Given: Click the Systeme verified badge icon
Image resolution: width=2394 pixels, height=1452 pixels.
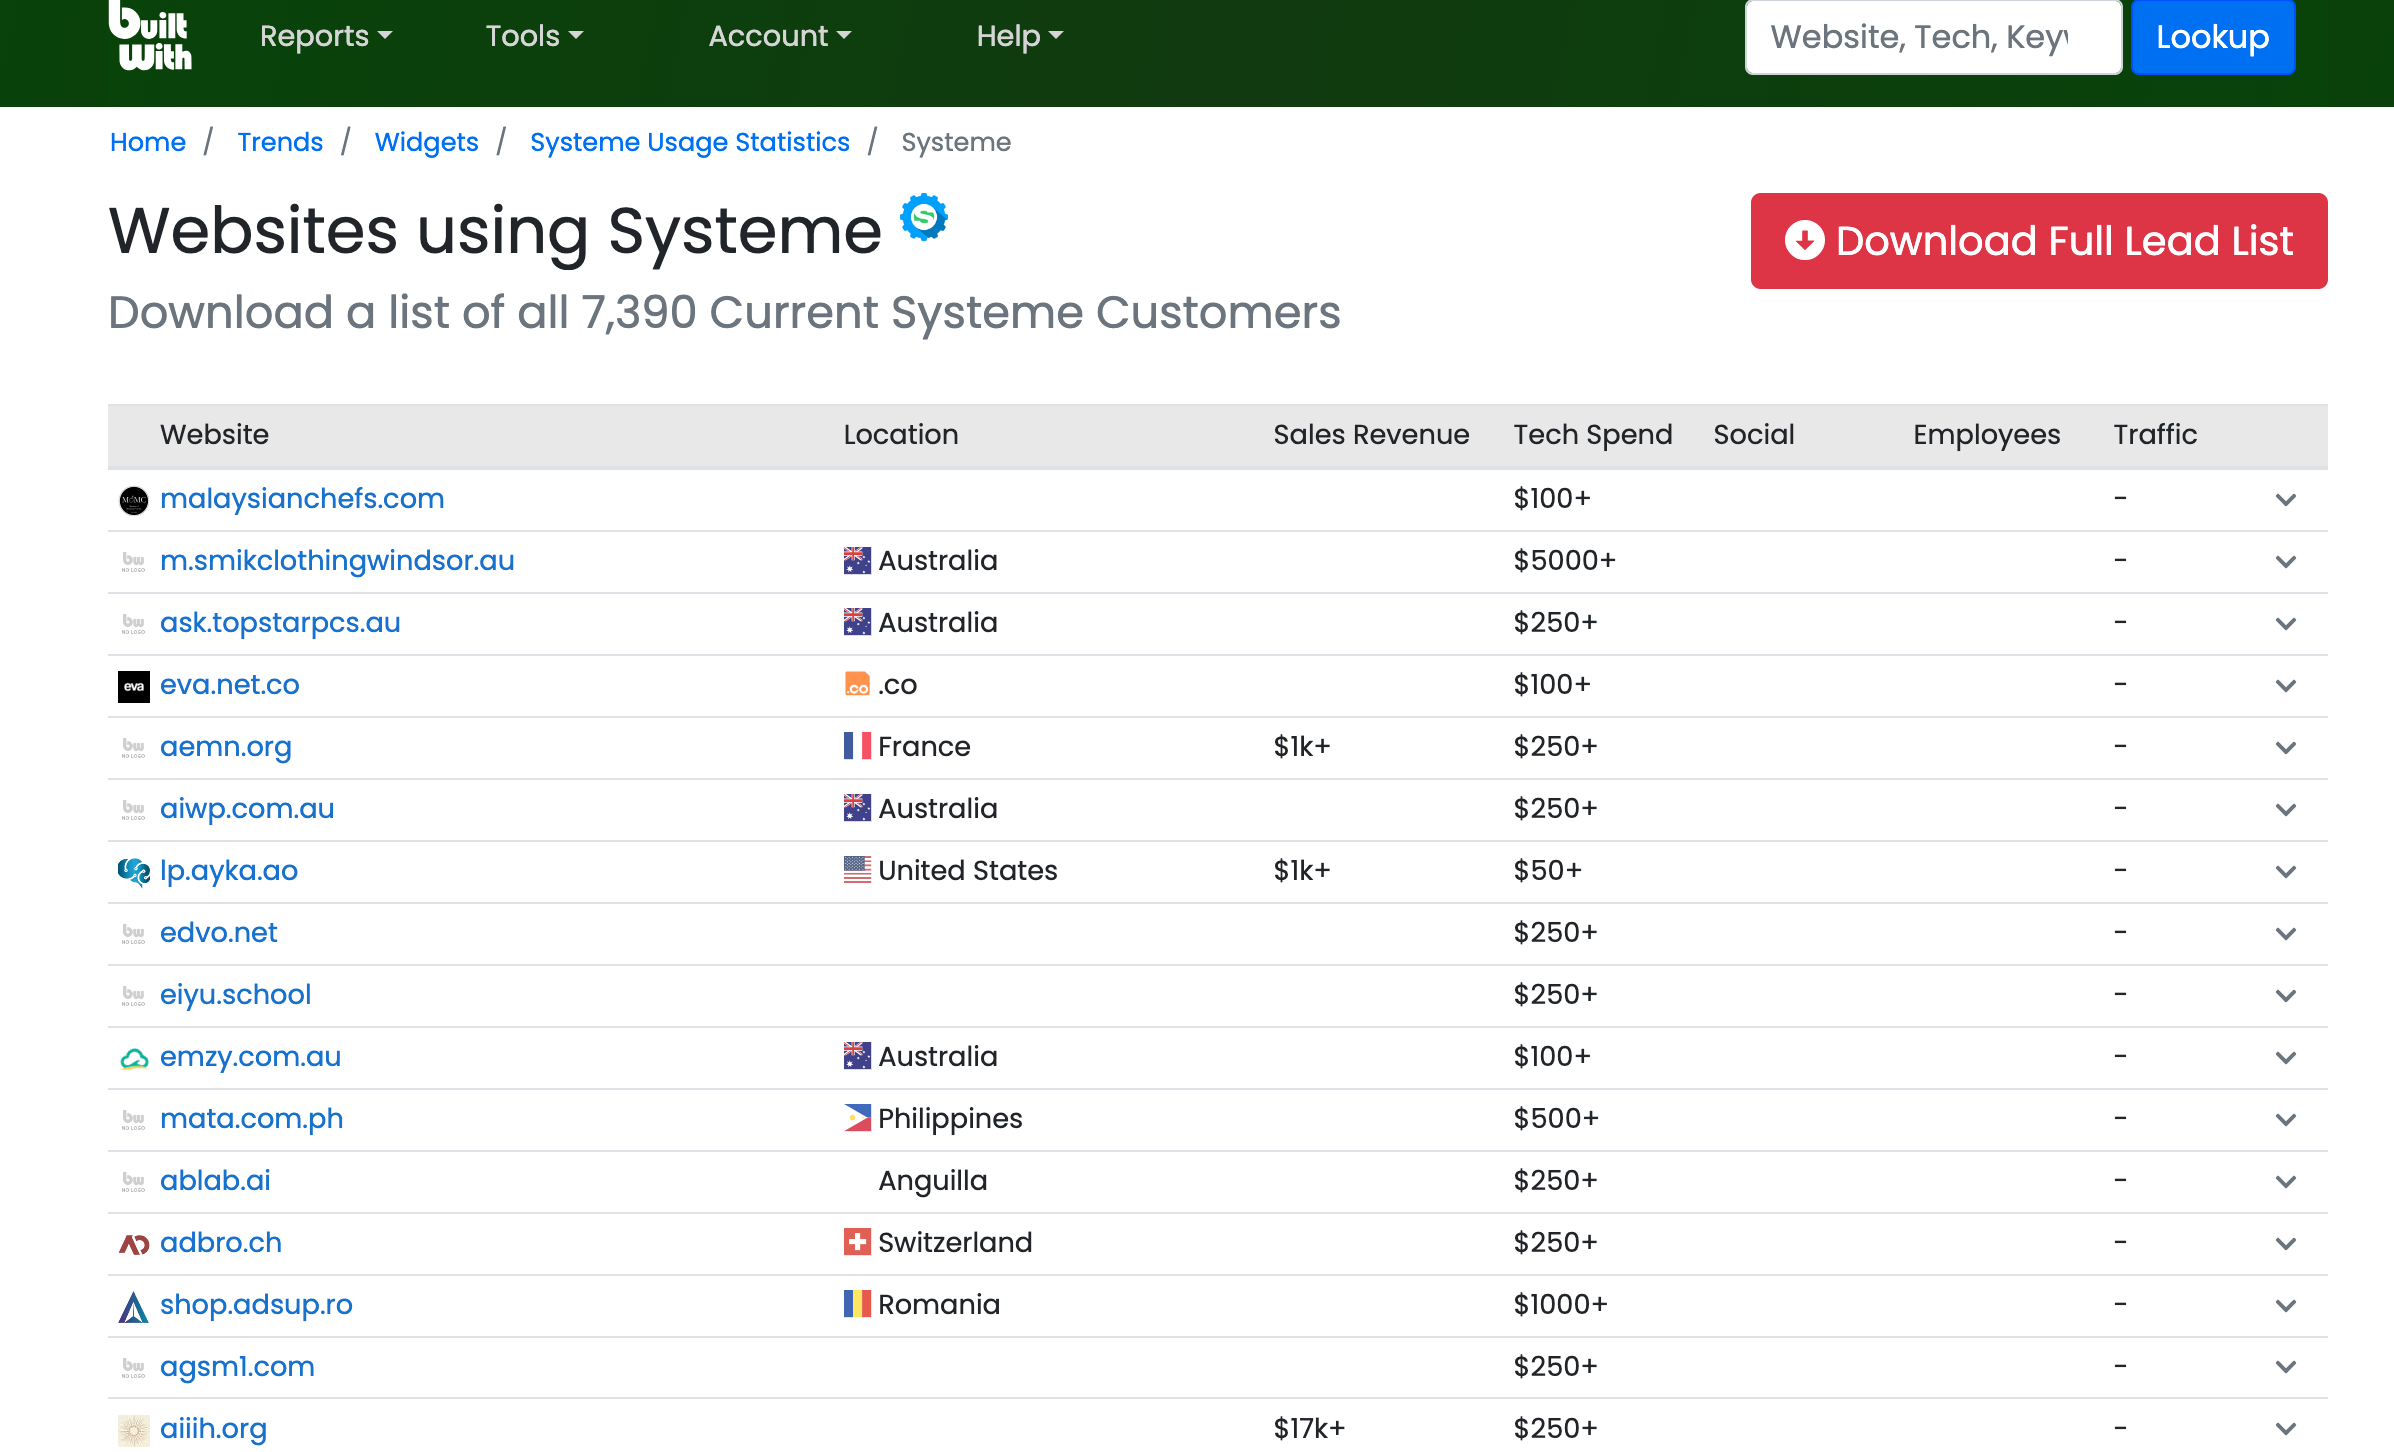Looking at the screenshot, I should coord(923,217).
